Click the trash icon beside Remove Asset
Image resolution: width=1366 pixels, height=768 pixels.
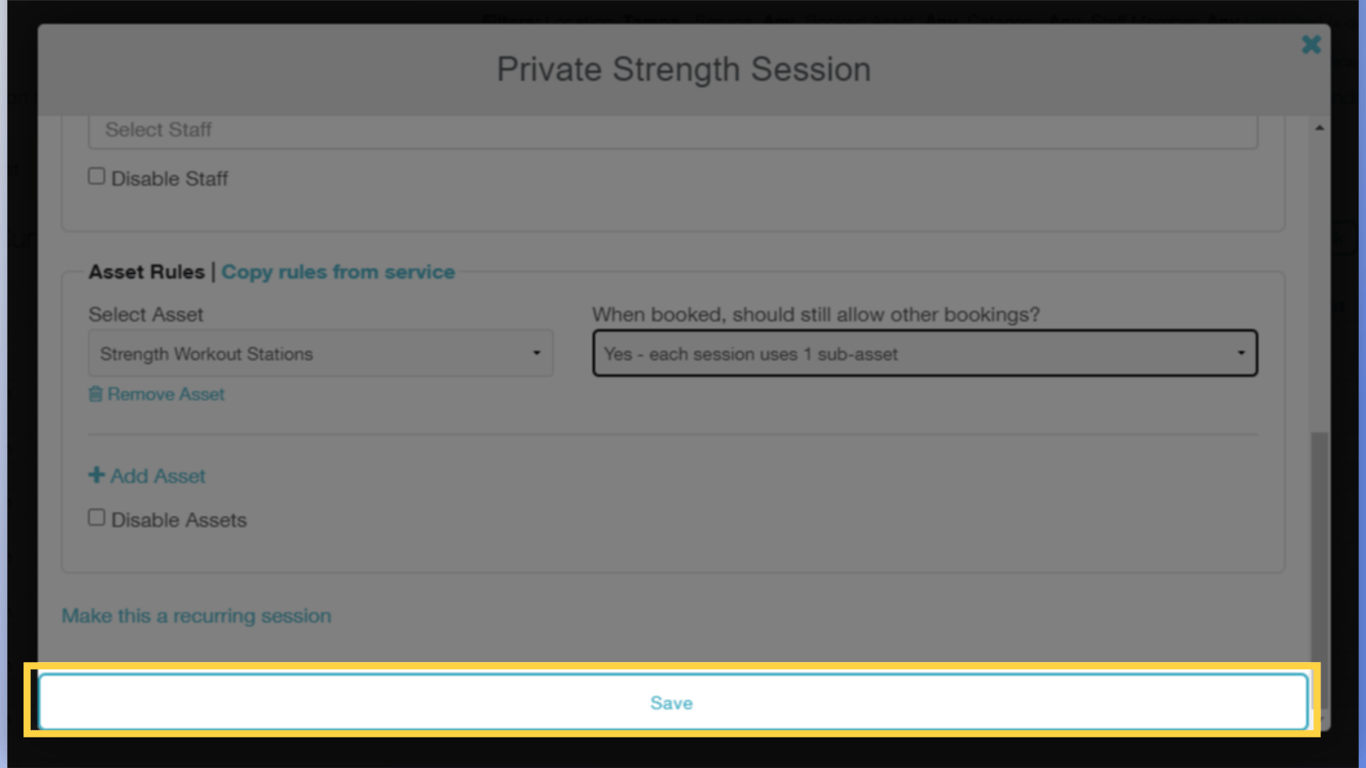95,394
